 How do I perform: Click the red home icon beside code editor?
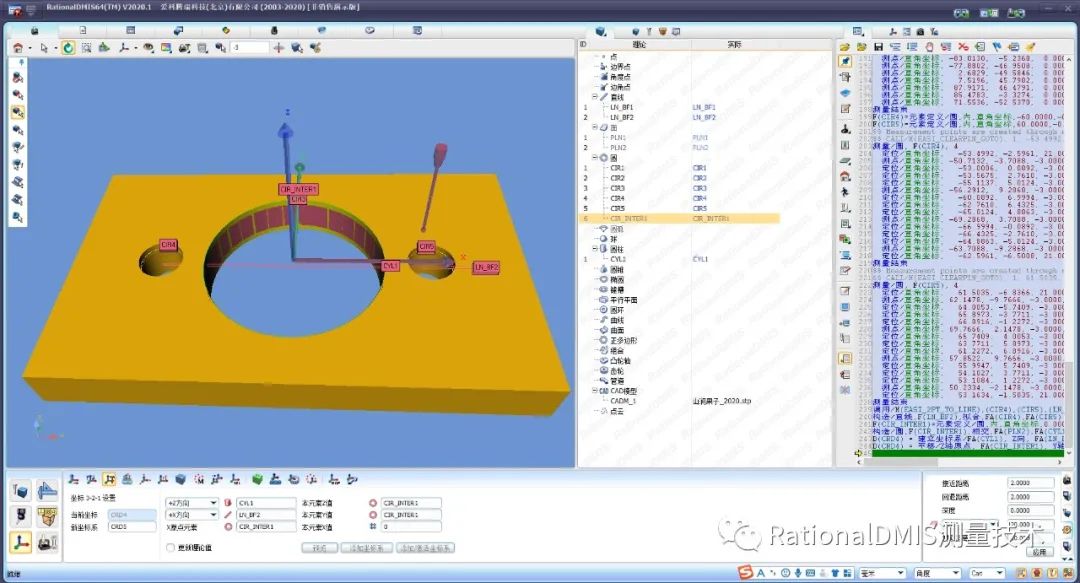coord(845,176)
